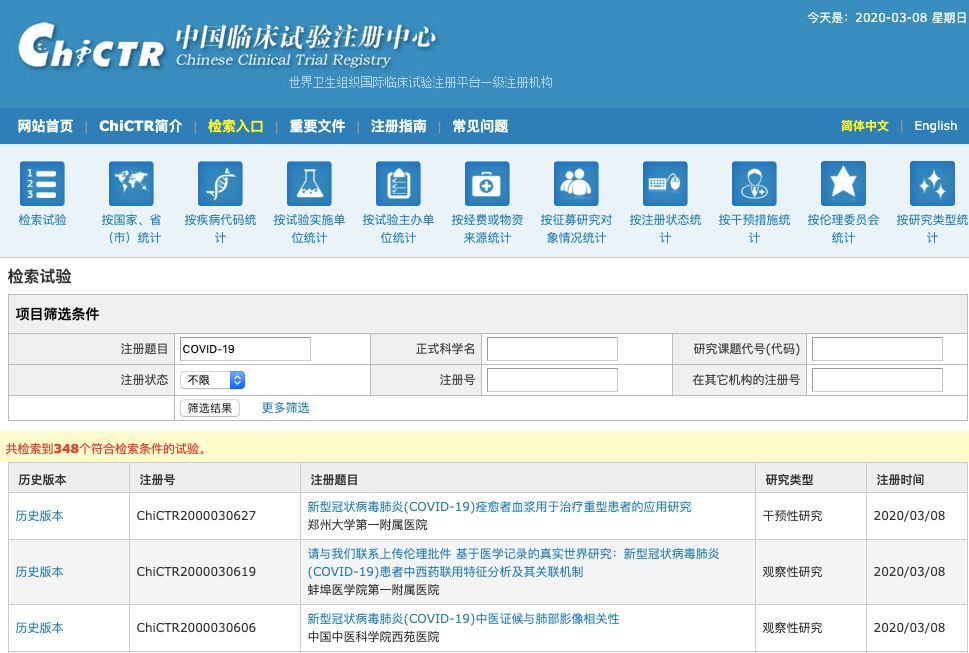Open the doctor intervention statistics icon
969x653 pixels.
[x=754, y=184]
